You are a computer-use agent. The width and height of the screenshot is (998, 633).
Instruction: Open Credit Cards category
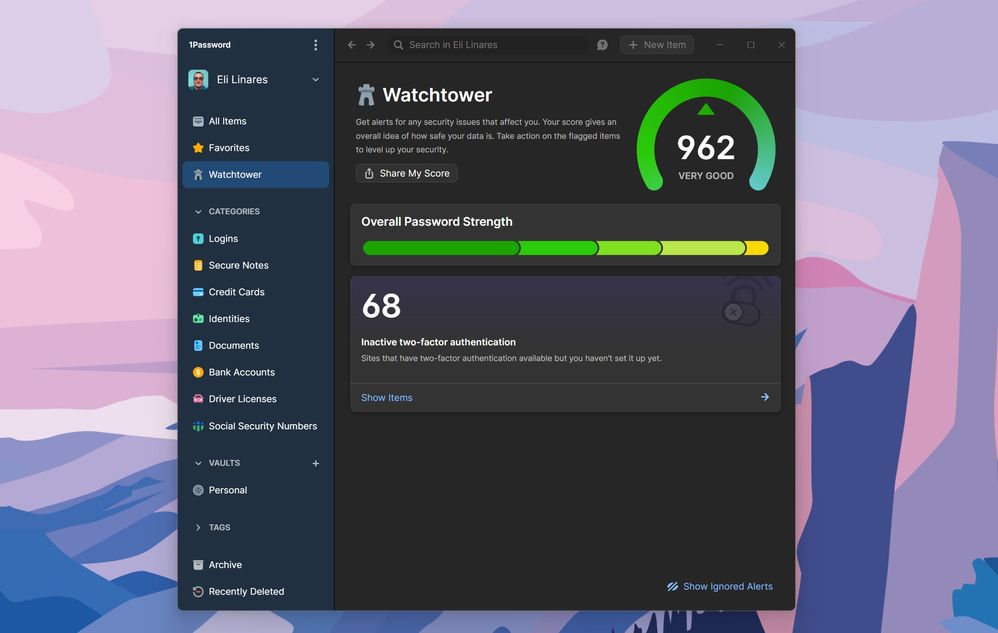point(255,292)
